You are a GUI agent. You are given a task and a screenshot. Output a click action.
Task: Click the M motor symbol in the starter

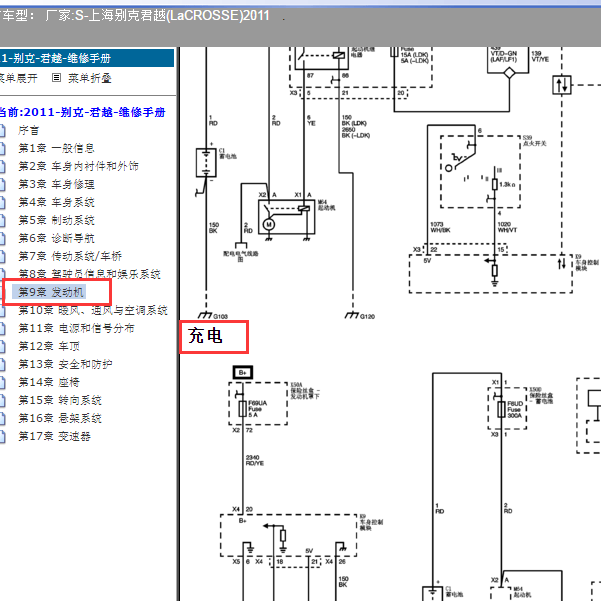pyautogui.click(x=269, y=225)
